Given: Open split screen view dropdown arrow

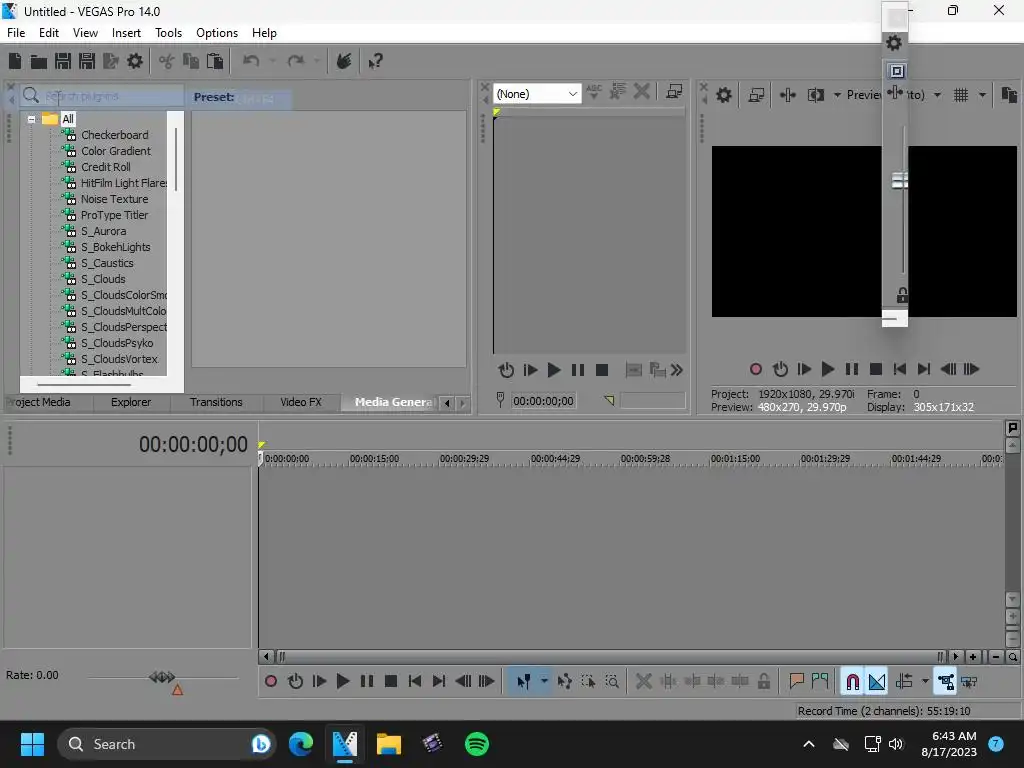Looking at the screenshot, I should [837, 95].
